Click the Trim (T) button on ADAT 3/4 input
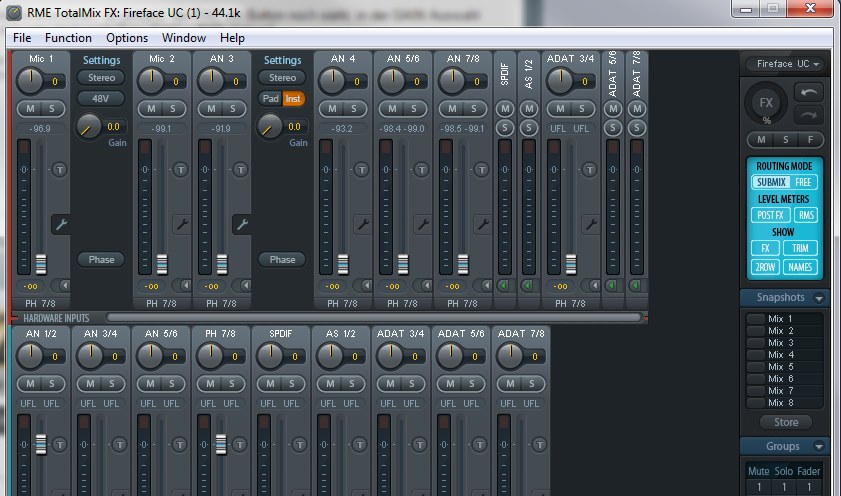The height and width of the screenshot is (496, 841). 589,170
